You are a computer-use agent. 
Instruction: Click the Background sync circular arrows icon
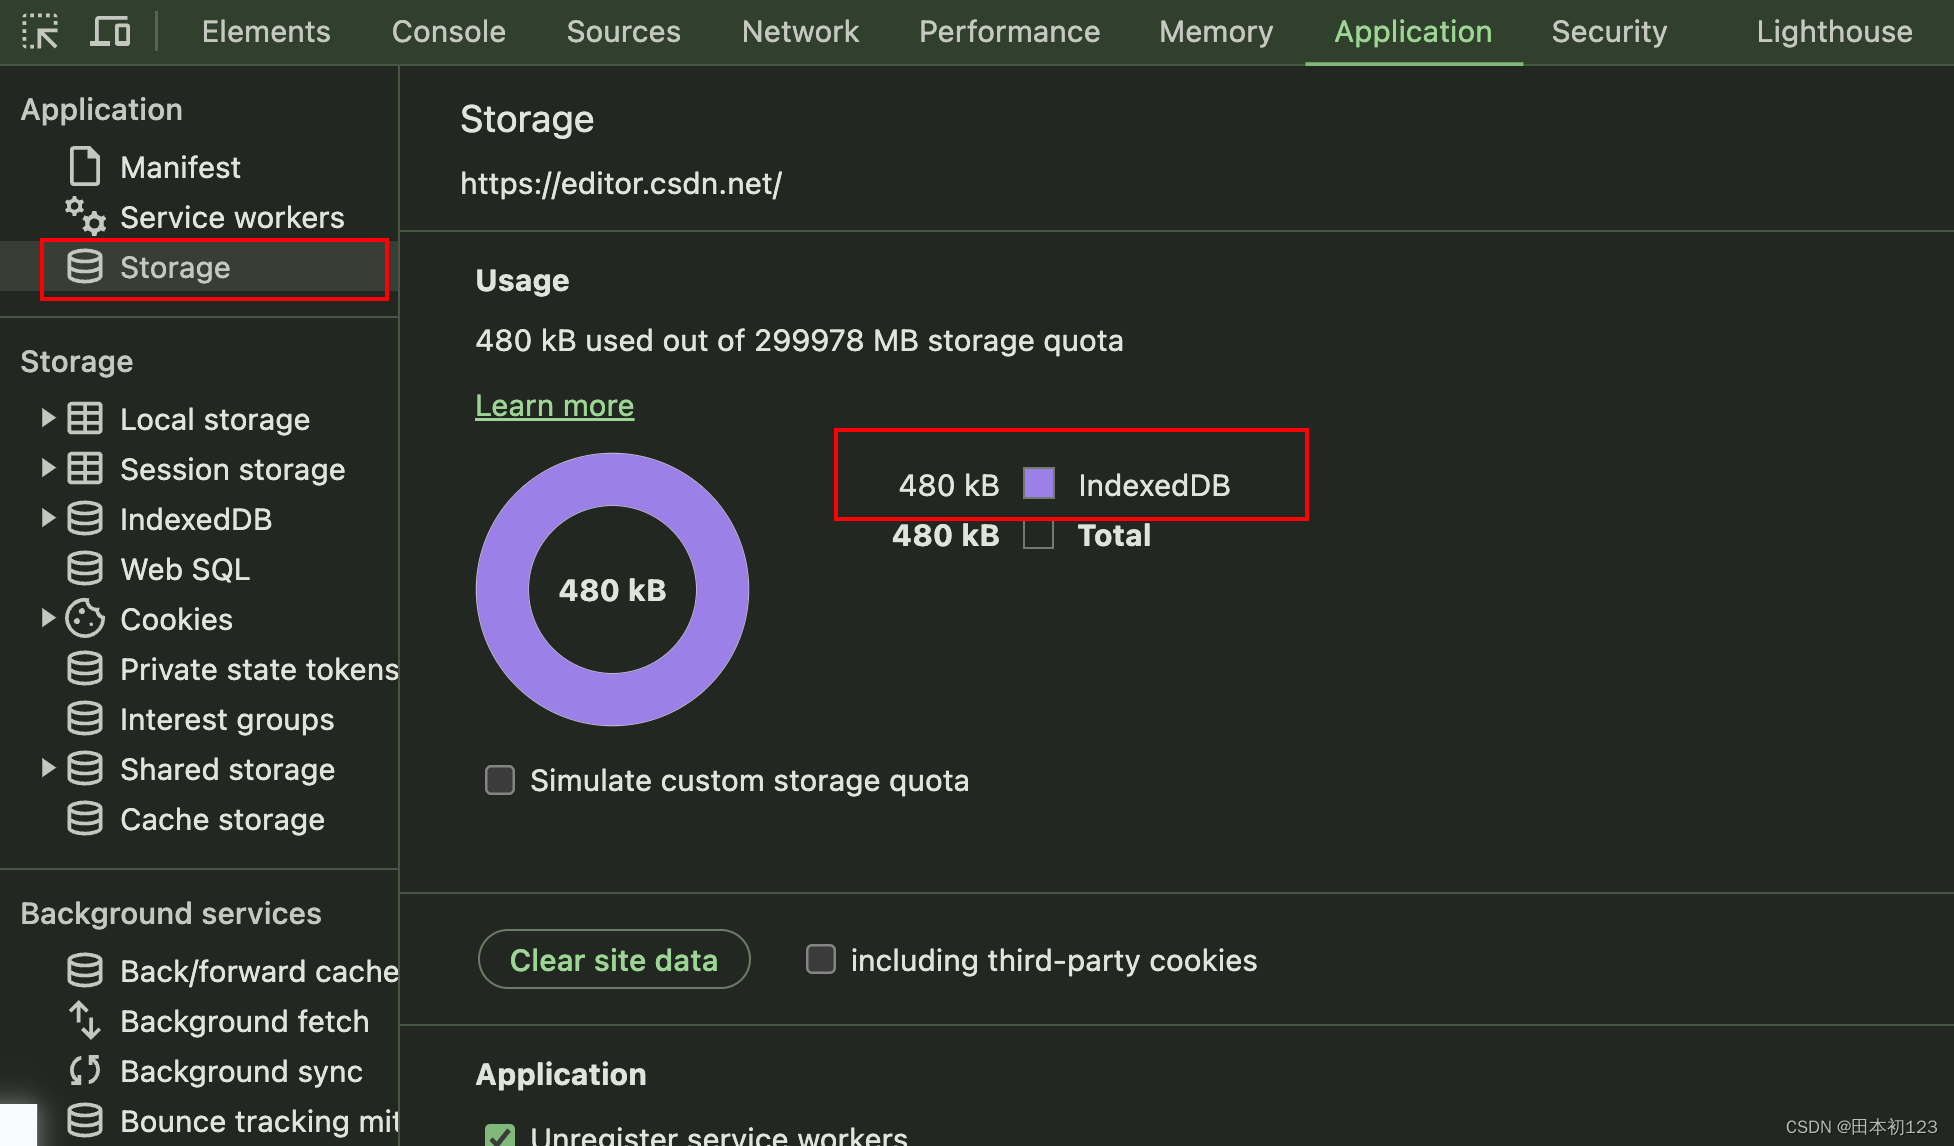(x=85, y=1071)
